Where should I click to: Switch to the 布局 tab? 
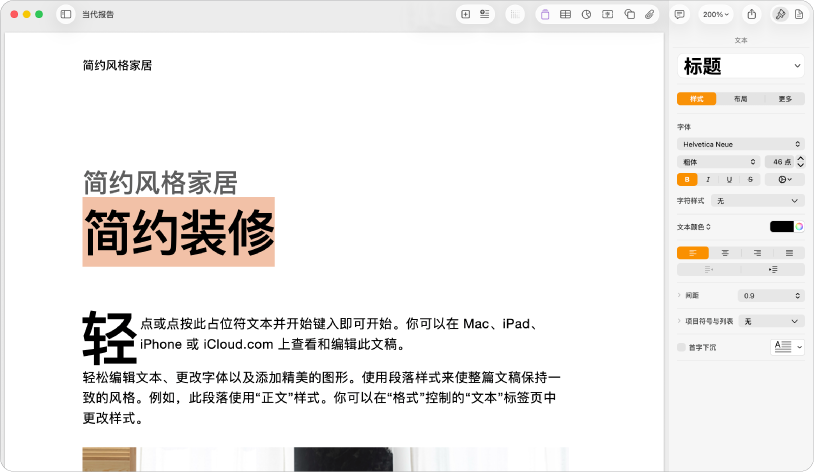point(740,99)
